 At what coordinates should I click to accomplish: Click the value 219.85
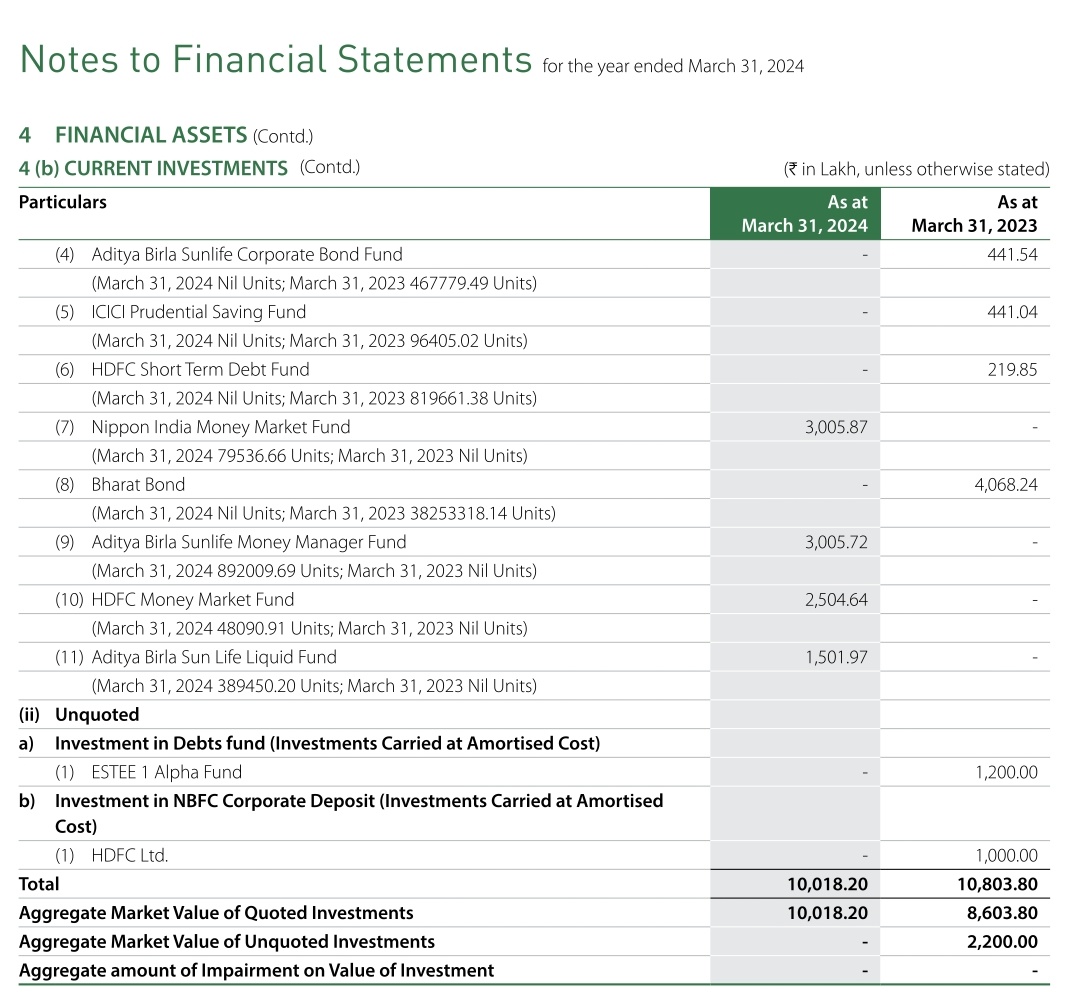1012,369
